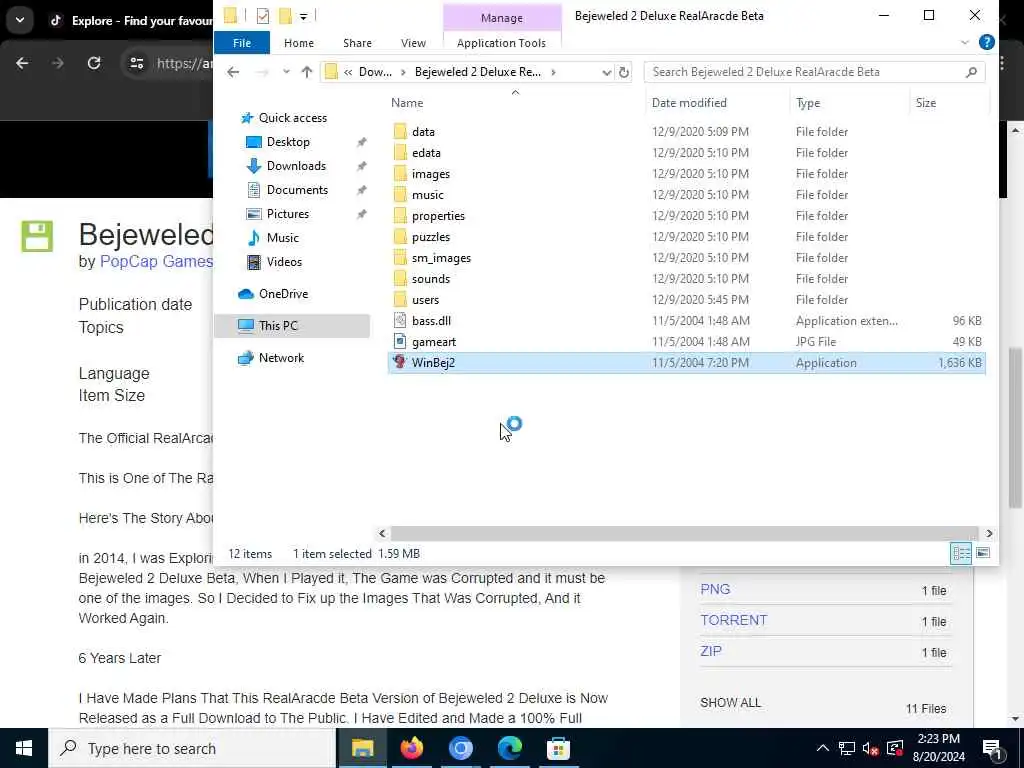
Task: Click magnifier icon in search box
Action: tap(971, 72)
